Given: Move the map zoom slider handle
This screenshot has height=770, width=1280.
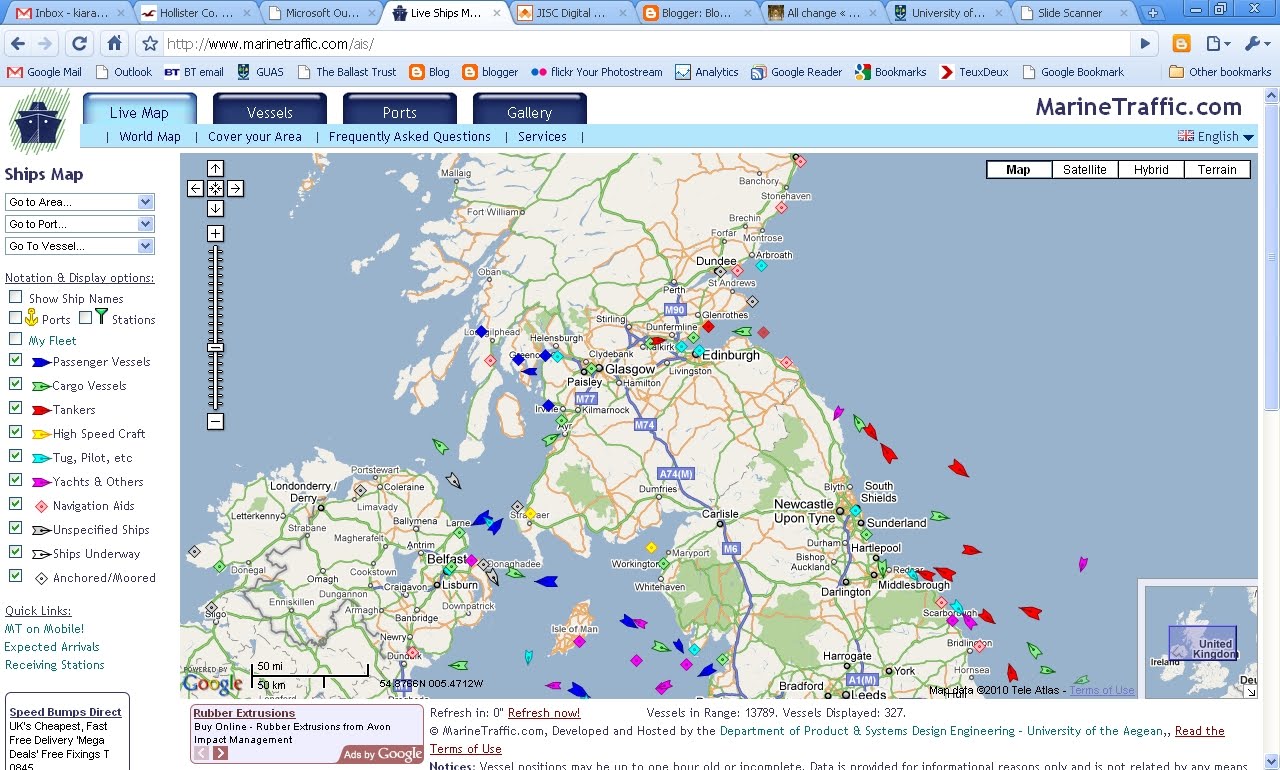Looking at the screenshot, I should click(215, 347).
